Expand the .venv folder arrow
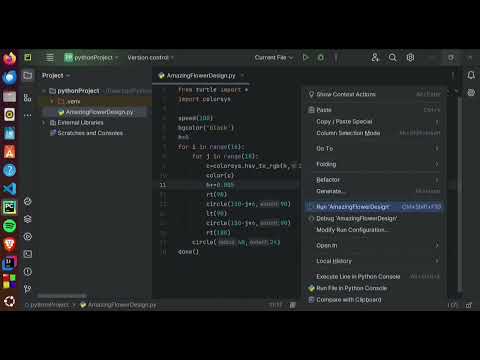Viewport: 480px width, 360px height. tap(52, 101)
